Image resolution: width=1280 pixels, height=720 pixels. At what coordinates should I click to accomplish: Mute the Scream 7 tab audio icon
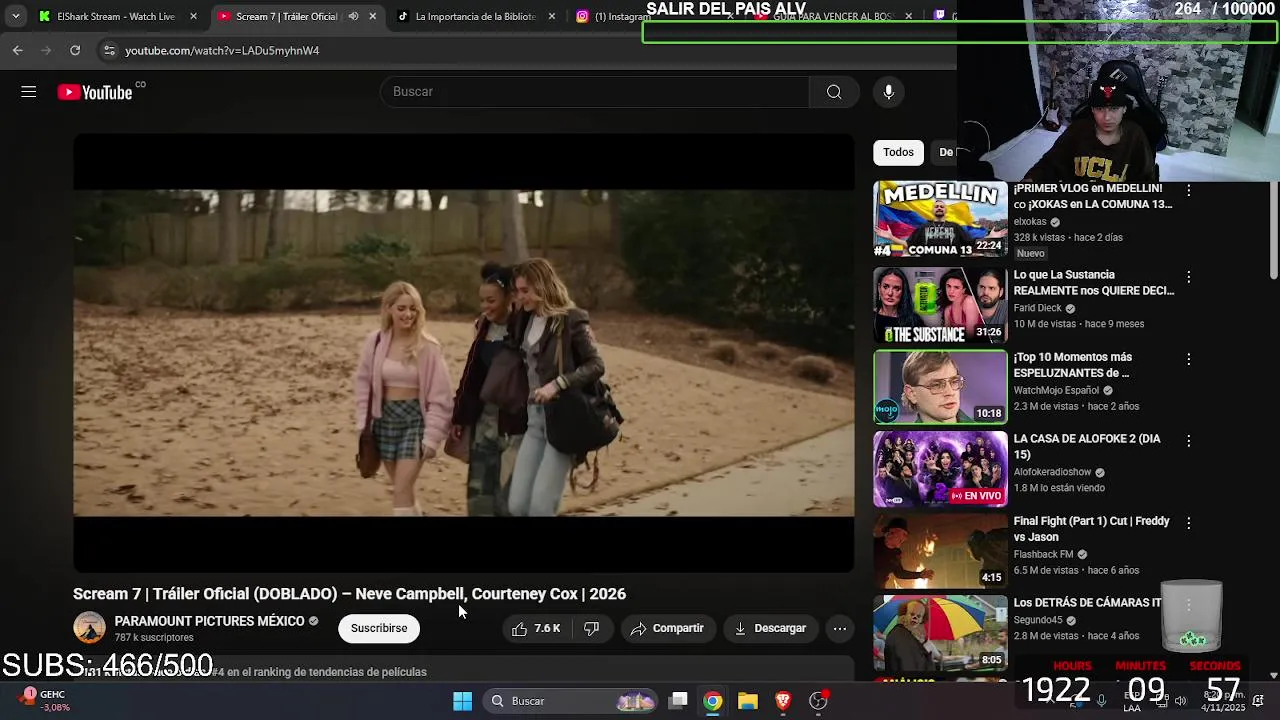click(353, 16)
